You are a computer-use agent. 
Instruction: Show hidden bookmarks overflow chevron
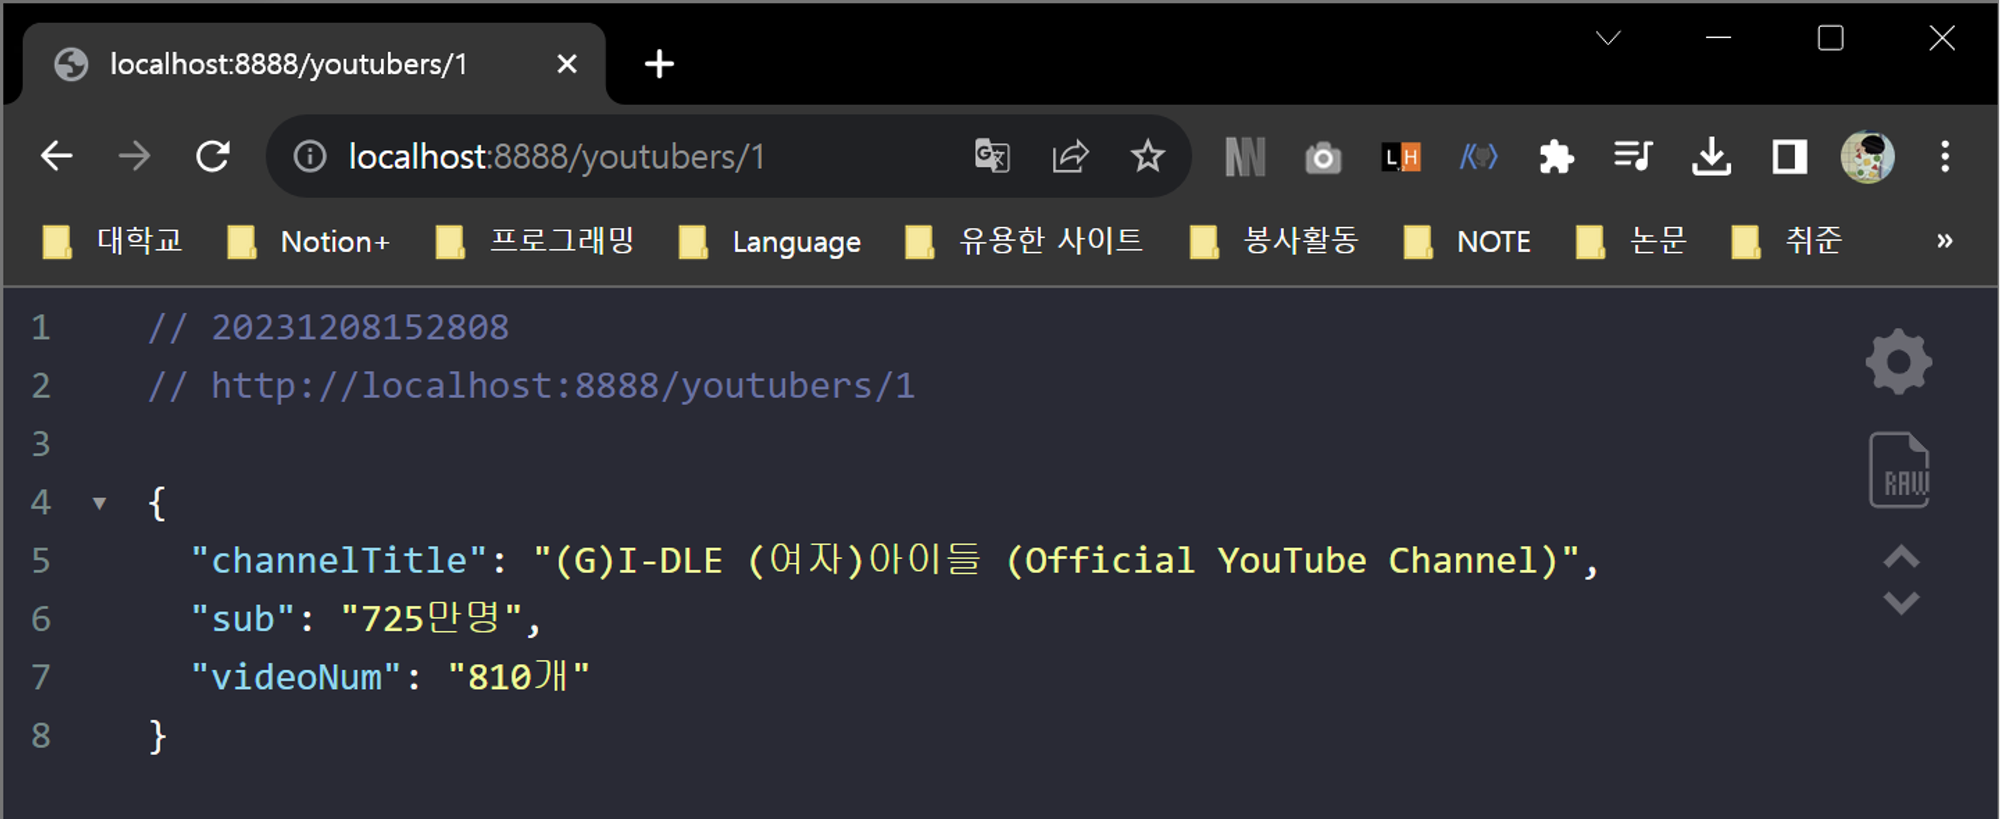coord(1944,240)
